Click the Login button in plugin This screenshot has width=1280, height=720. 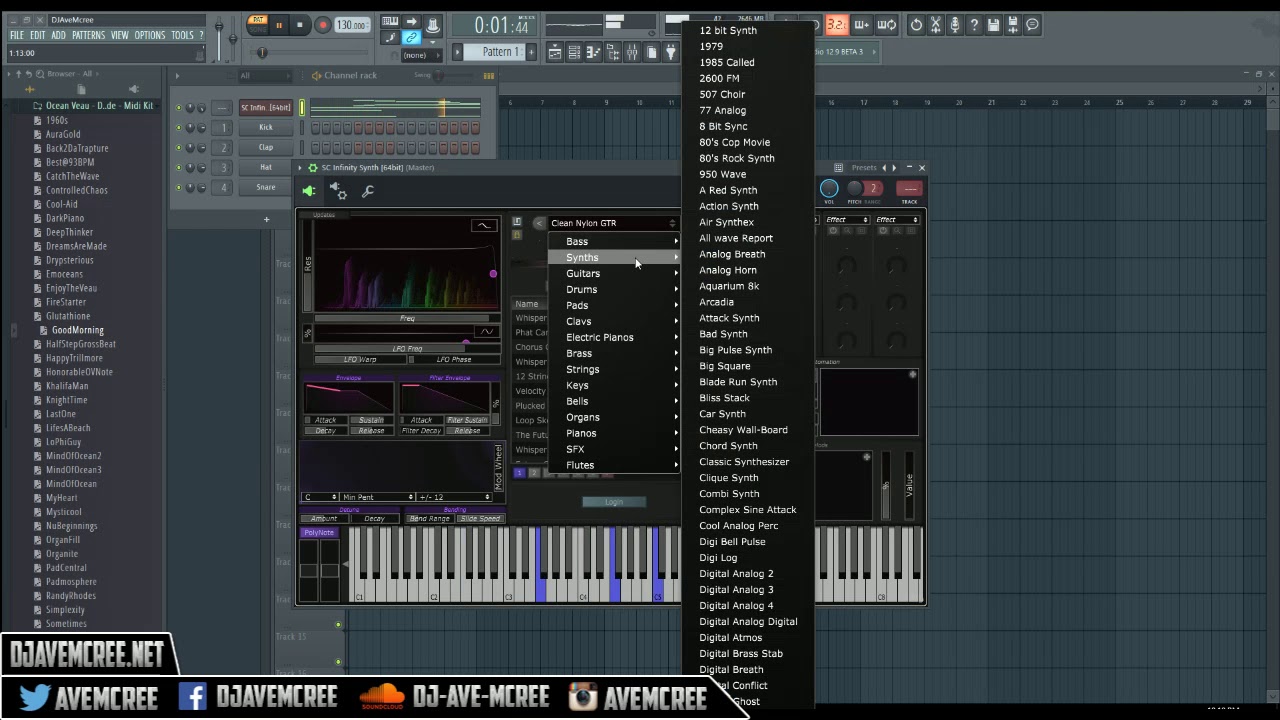[x=614, y=502]
